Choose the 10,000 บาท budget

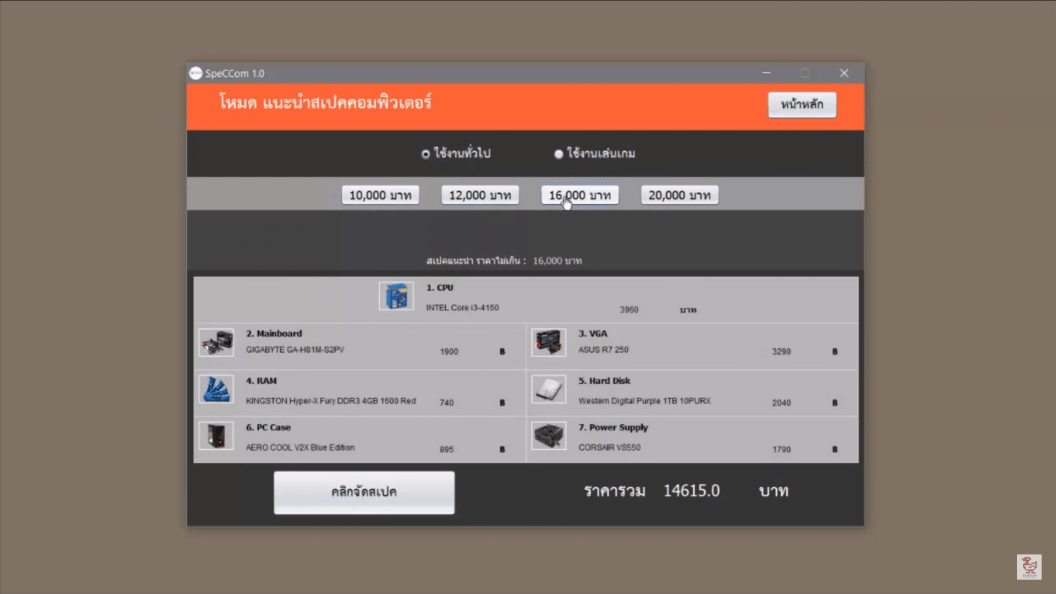point(380,195)
